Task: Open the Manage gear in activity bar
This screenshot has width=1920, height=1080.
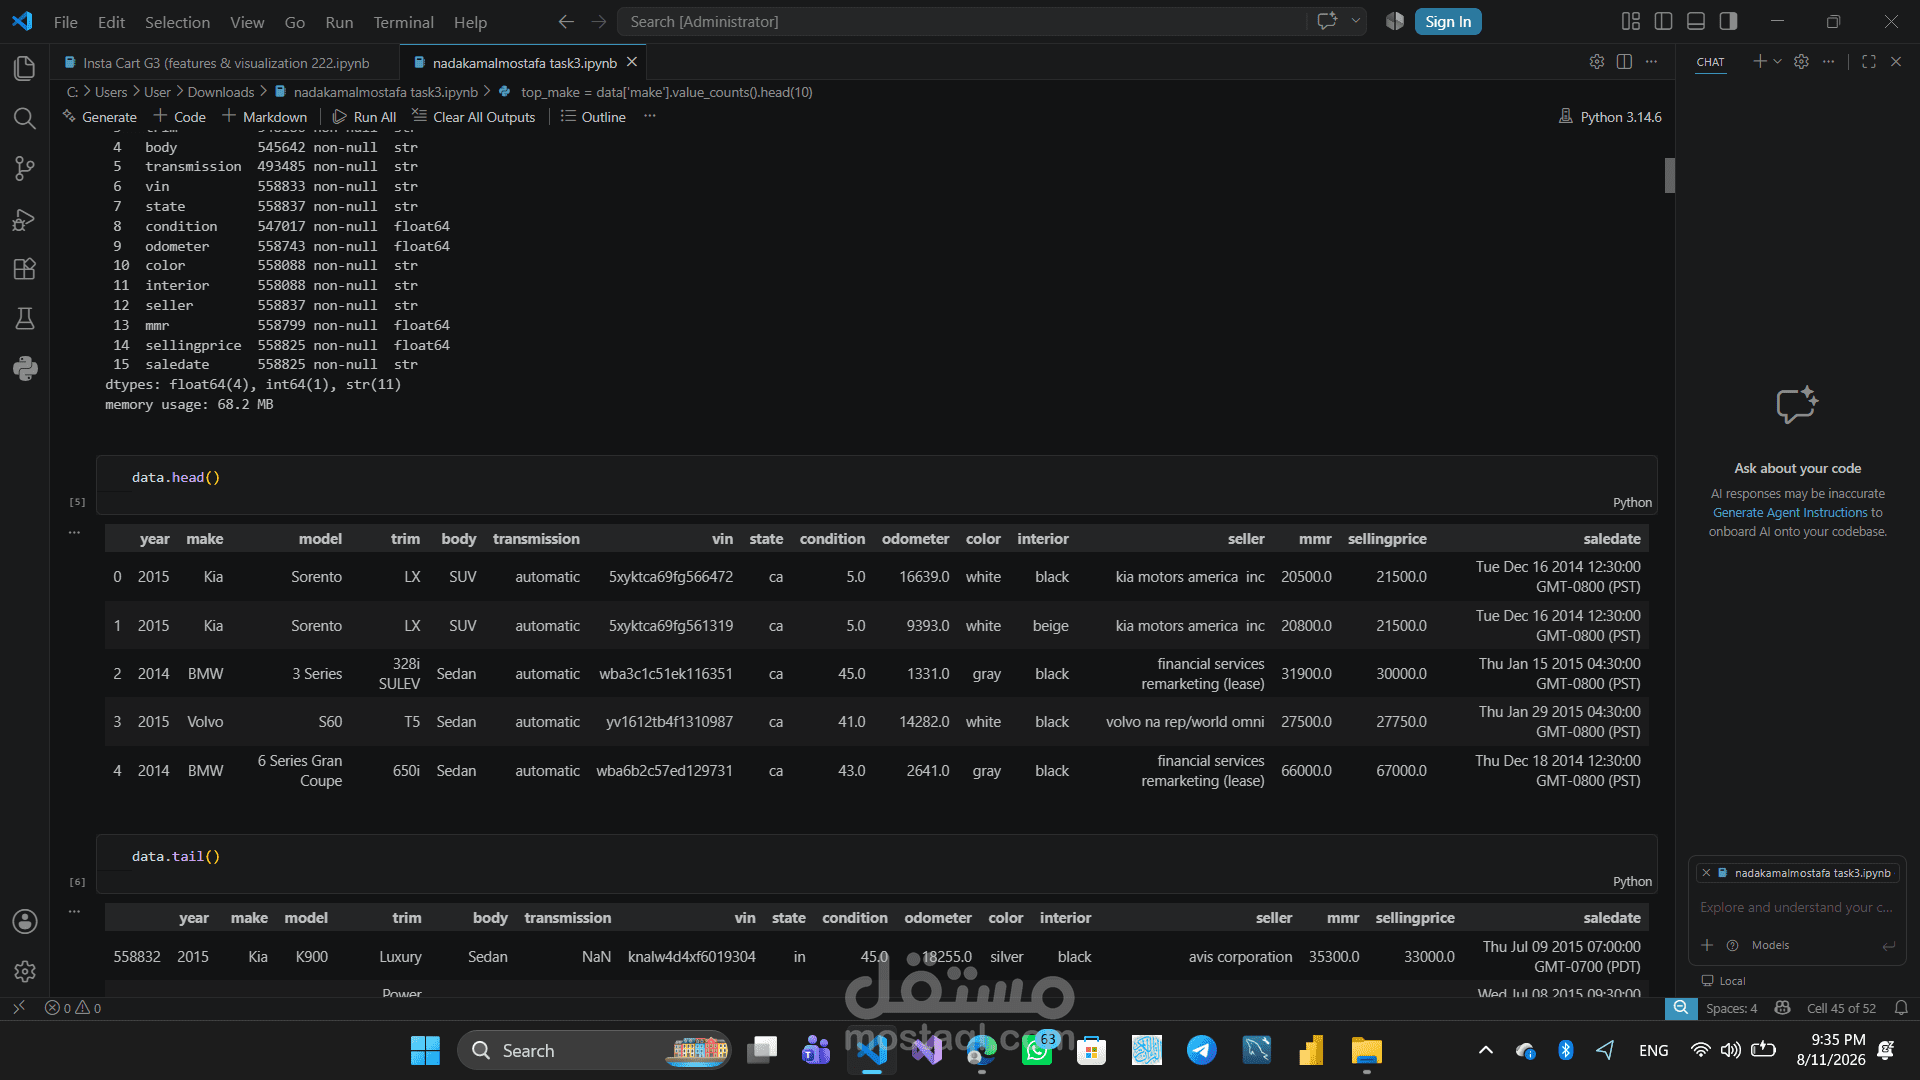Action: (25, 971)
